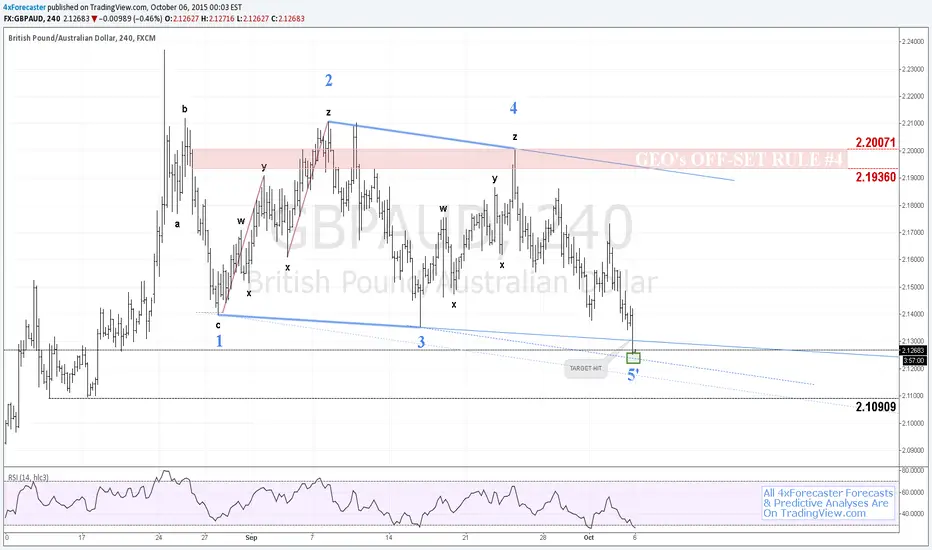932x550 pixels.
Task: Click the blue wave label 2
Action: coord(329,80)
